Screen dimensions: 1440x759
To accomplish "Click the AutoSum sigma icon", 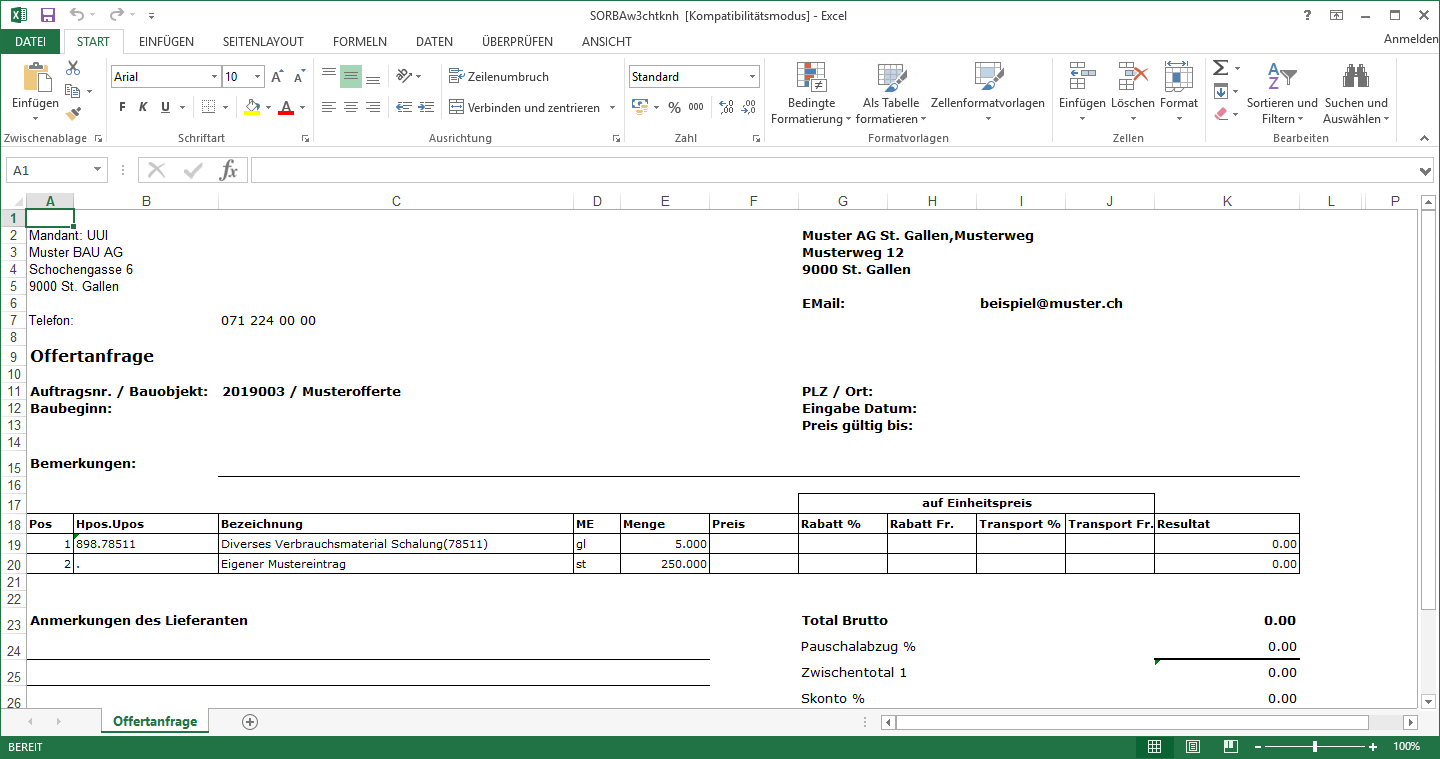I will (x=1220, y=68).
